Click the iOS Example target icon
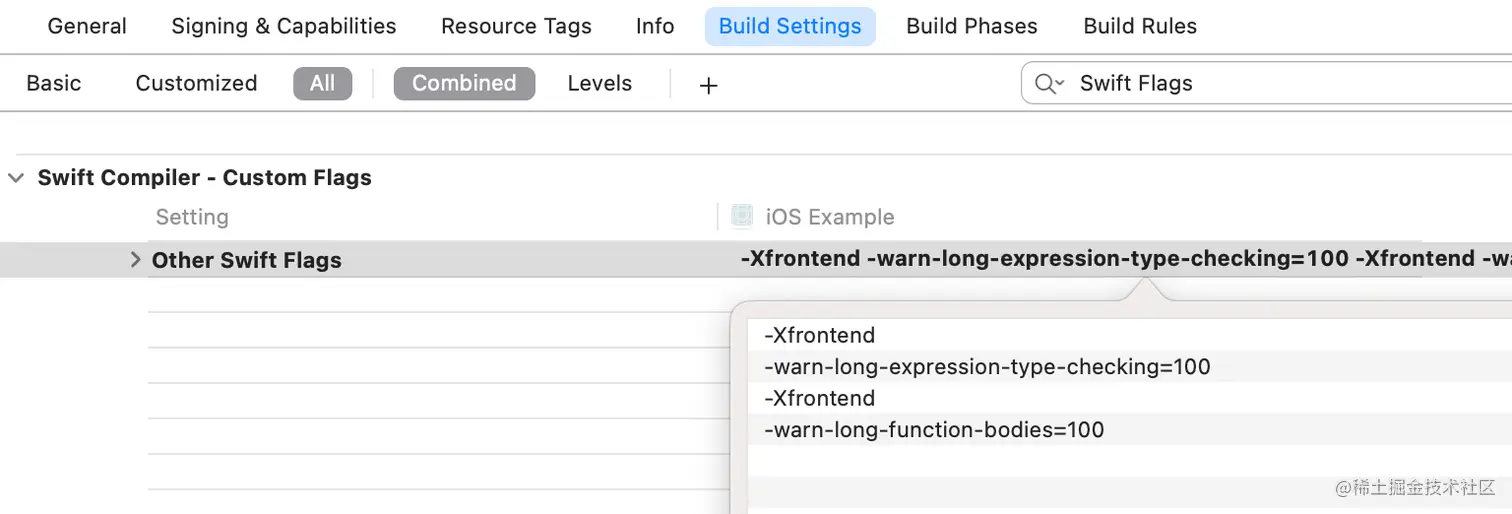Viewport: 1512px width, 514px height. [742, 216]
